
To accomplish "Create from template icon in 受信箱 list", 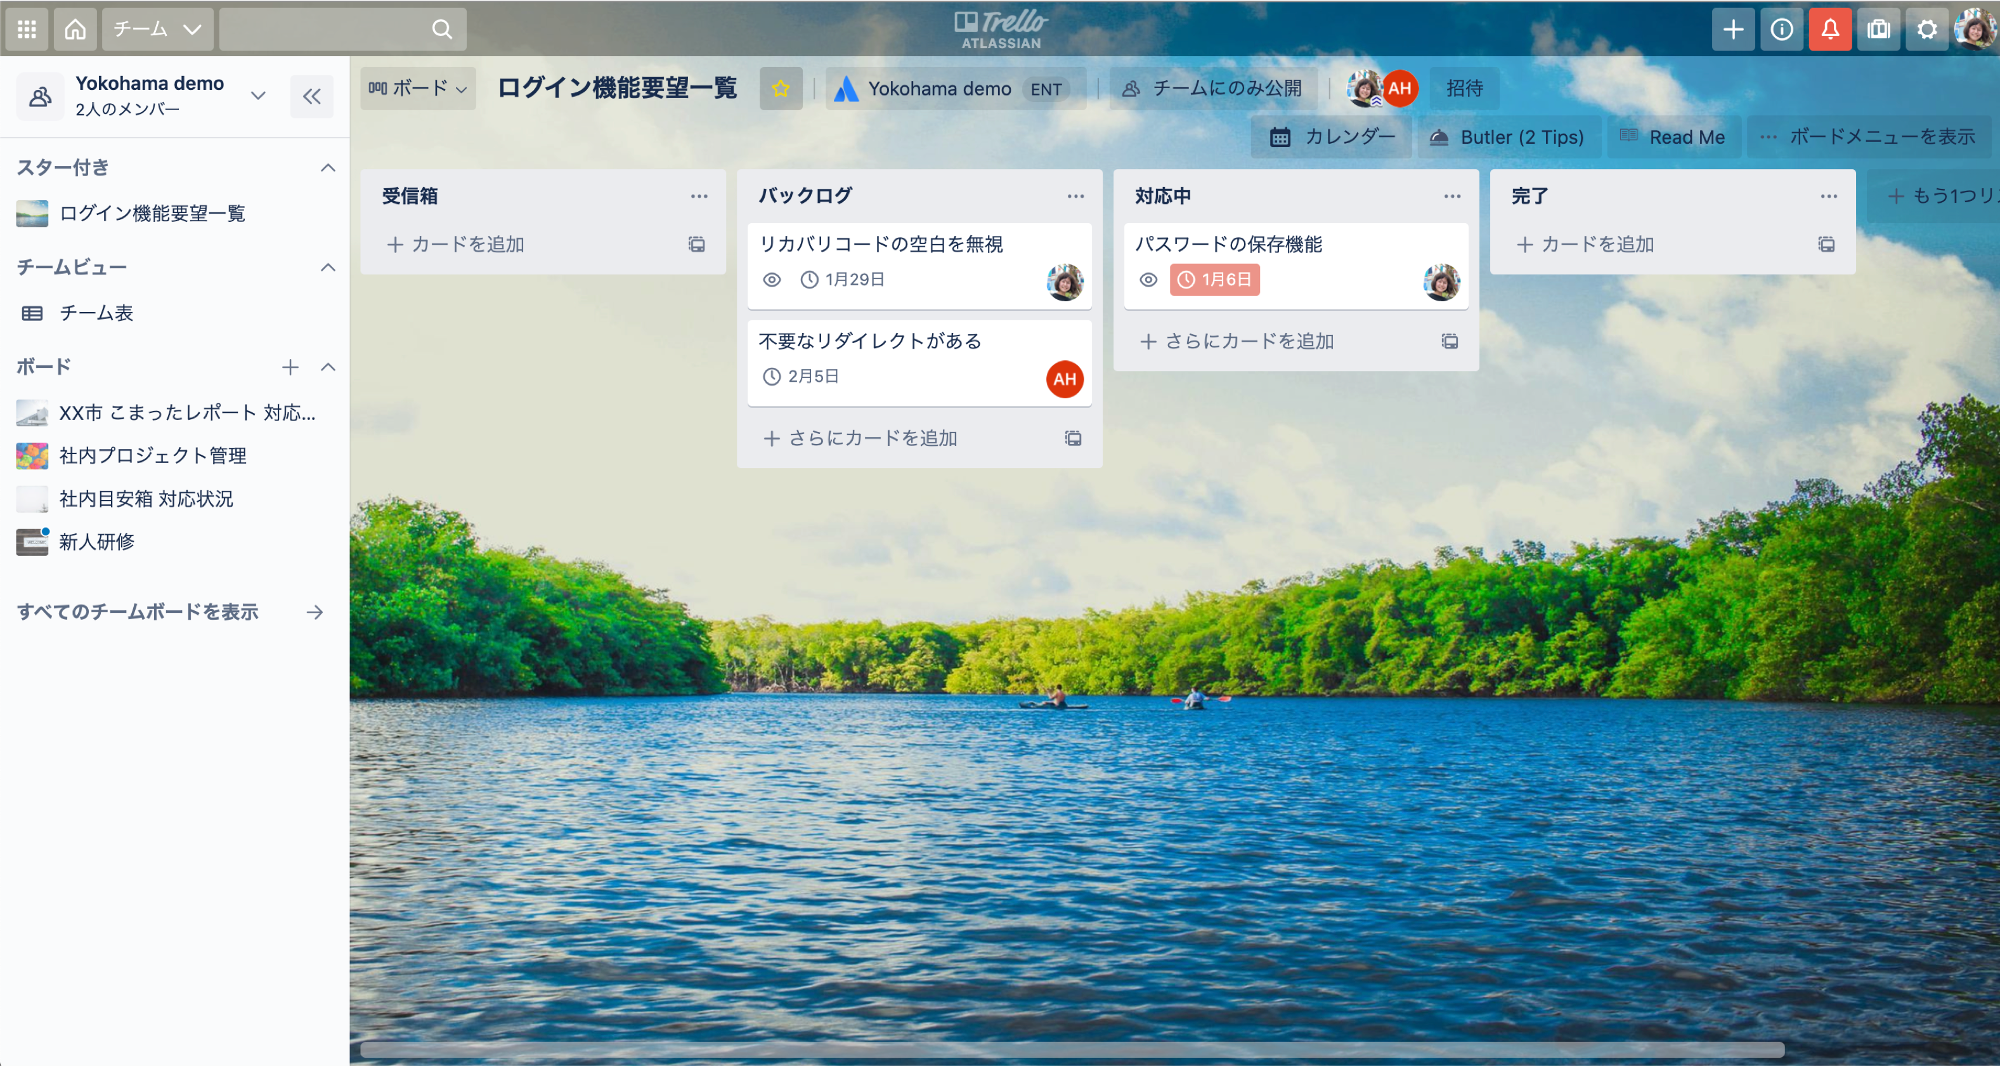I will pyautogui.click(x=696, y=244).
